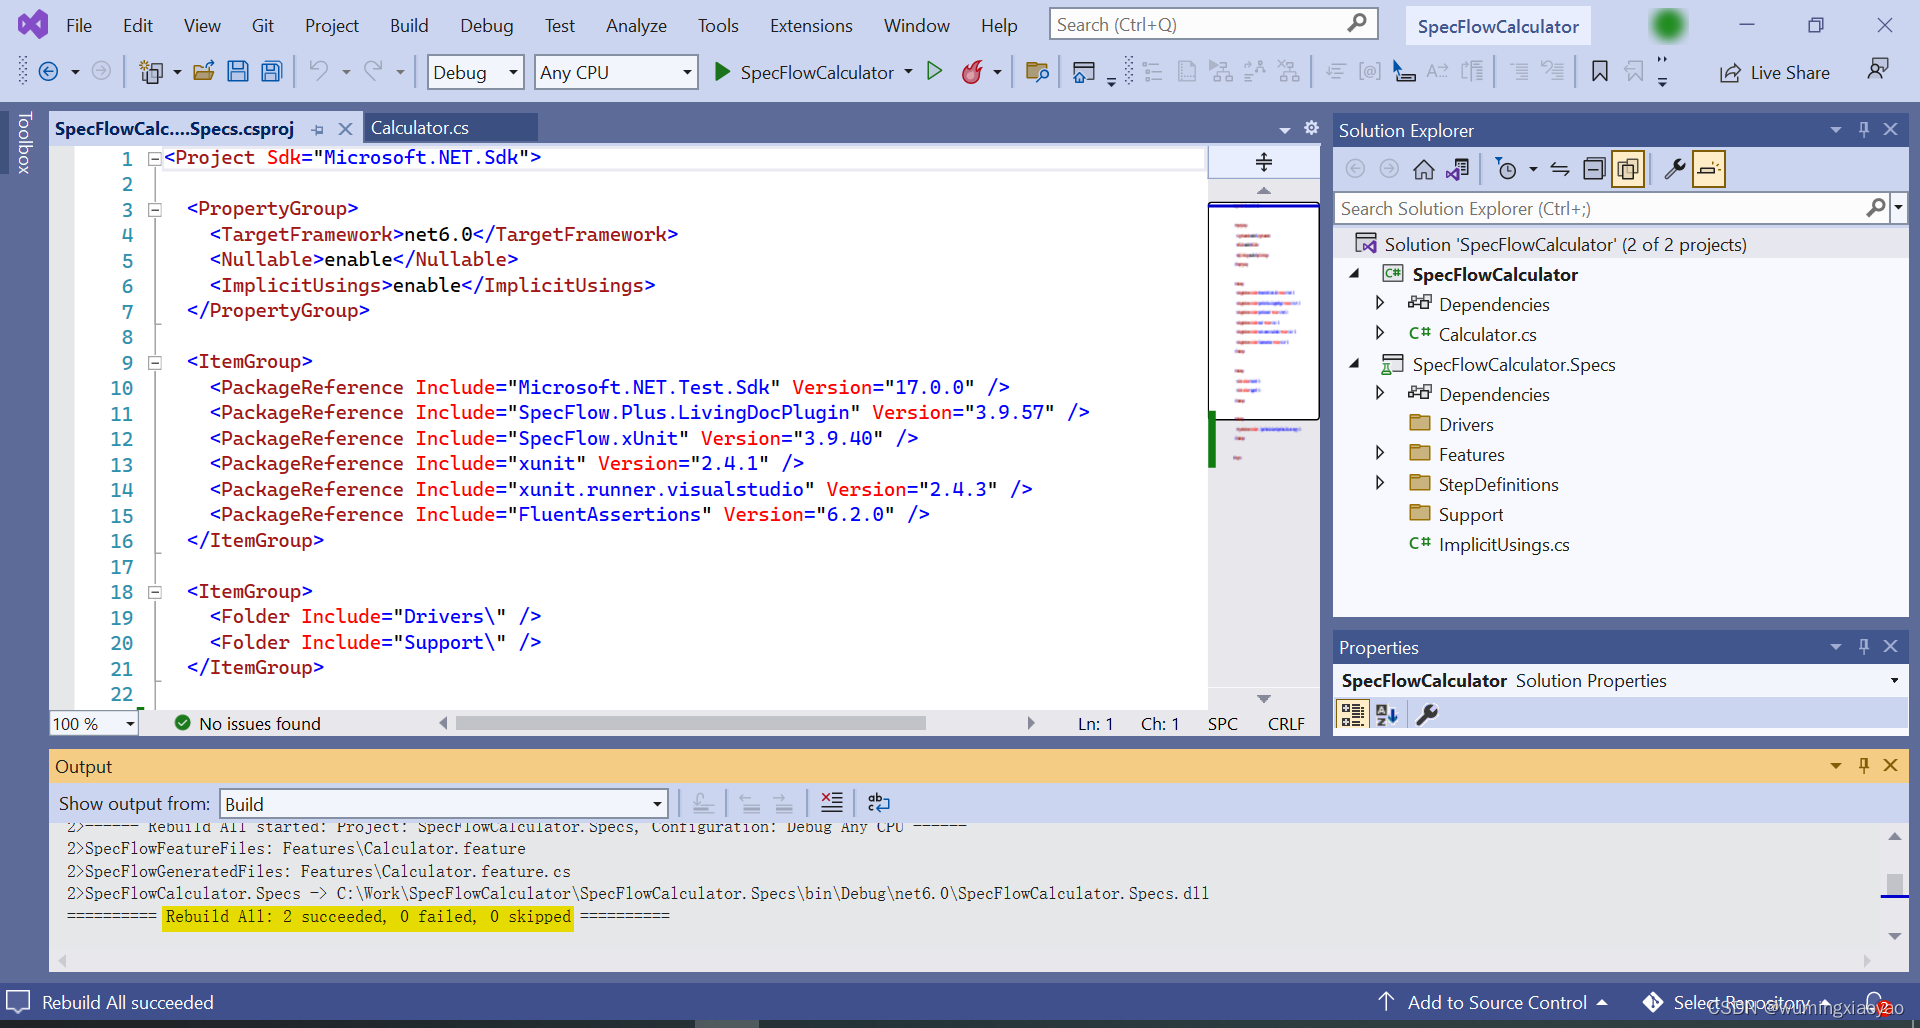Click Add to Source Control
1920x1028 pixels.
click(x=1496, y=1002)
